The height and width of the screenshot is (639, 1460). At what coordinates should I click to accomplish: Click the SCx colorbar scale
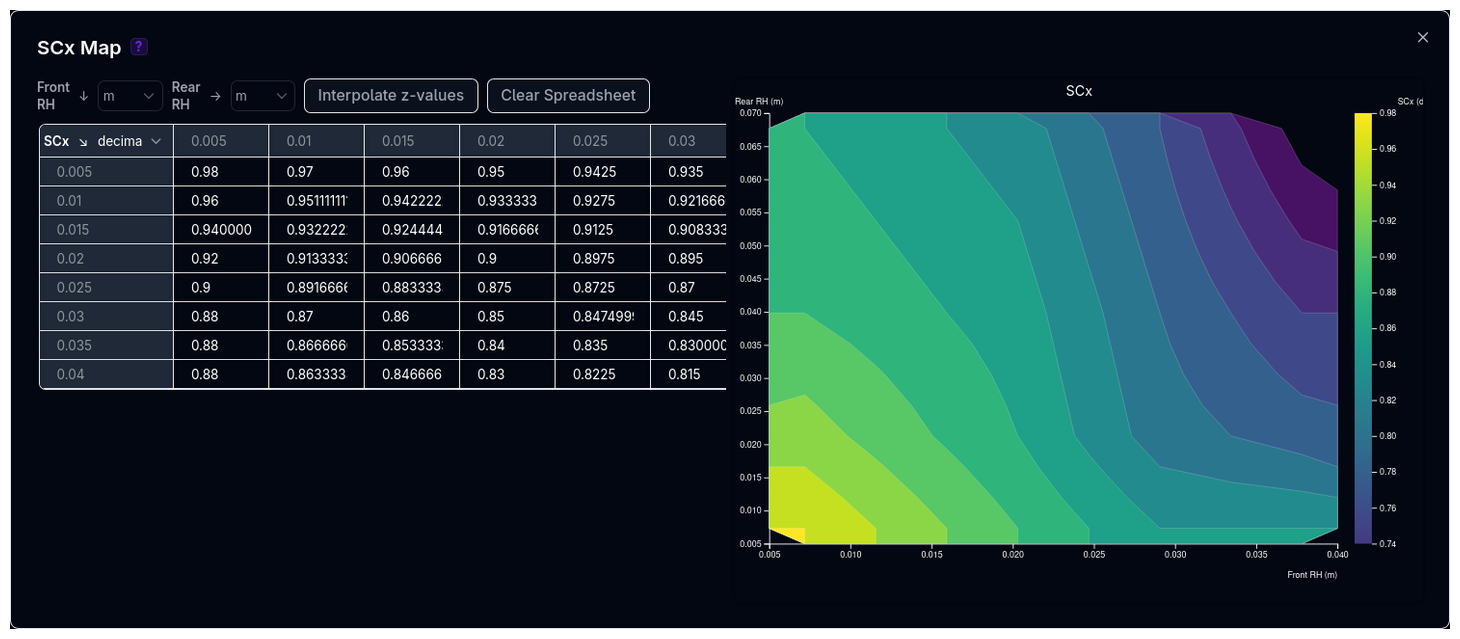[x=1363, y=328]
